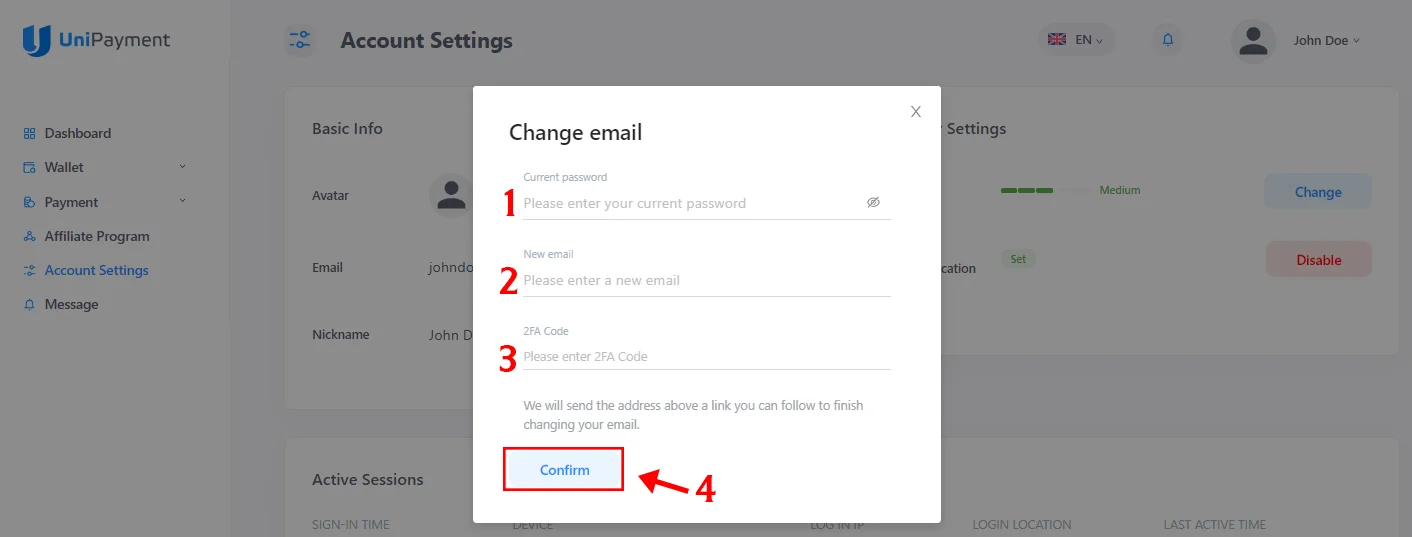Close the Change email dialog

(915, 112)
